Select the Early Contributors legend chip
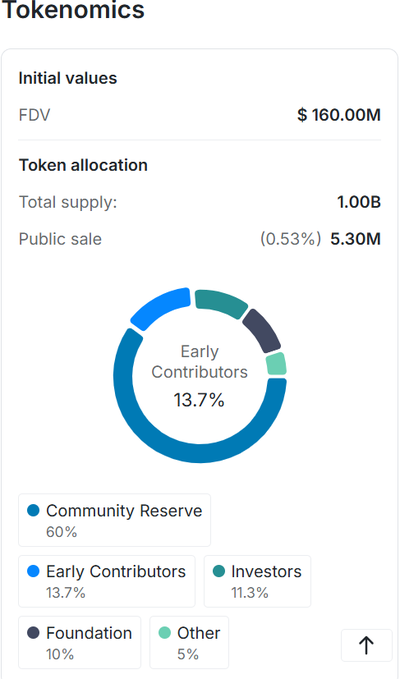400x679 pixels. (106, 581)
